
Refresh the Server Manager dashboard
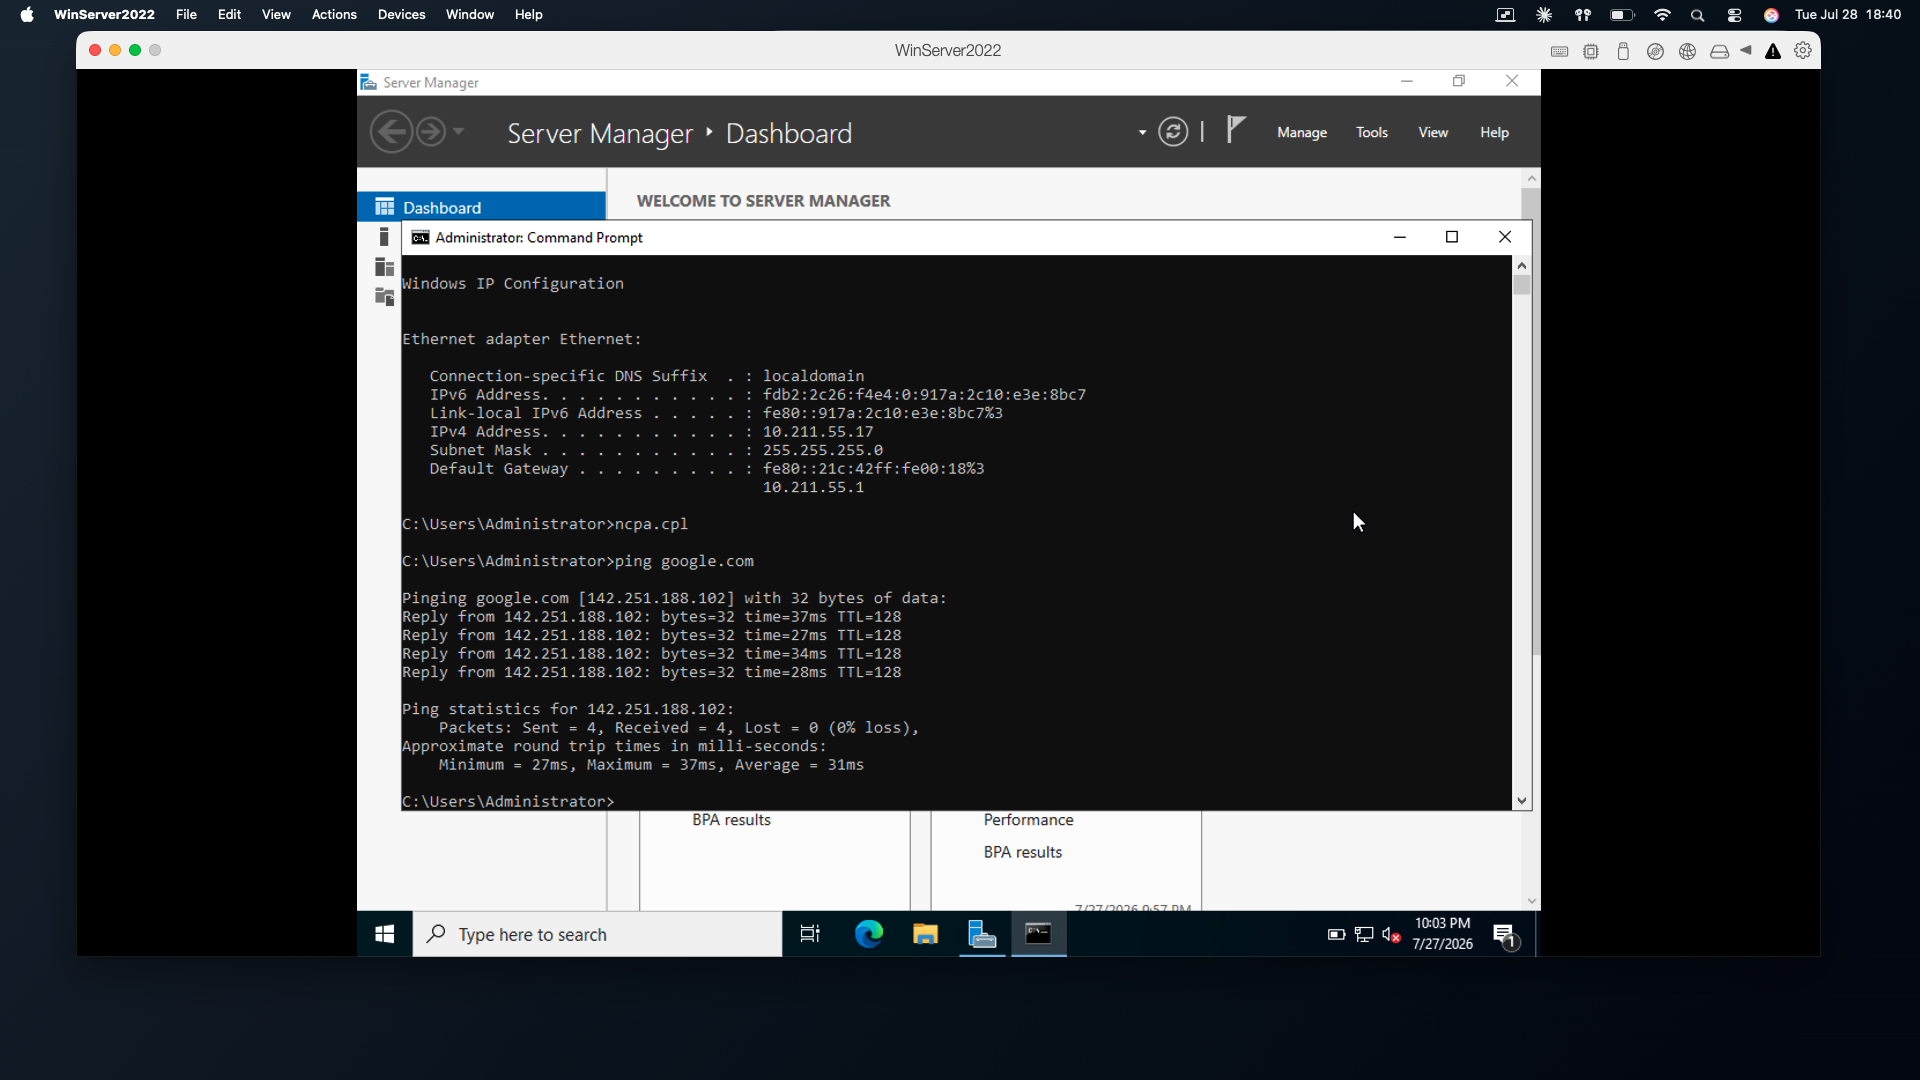(x=1173, y=132)
